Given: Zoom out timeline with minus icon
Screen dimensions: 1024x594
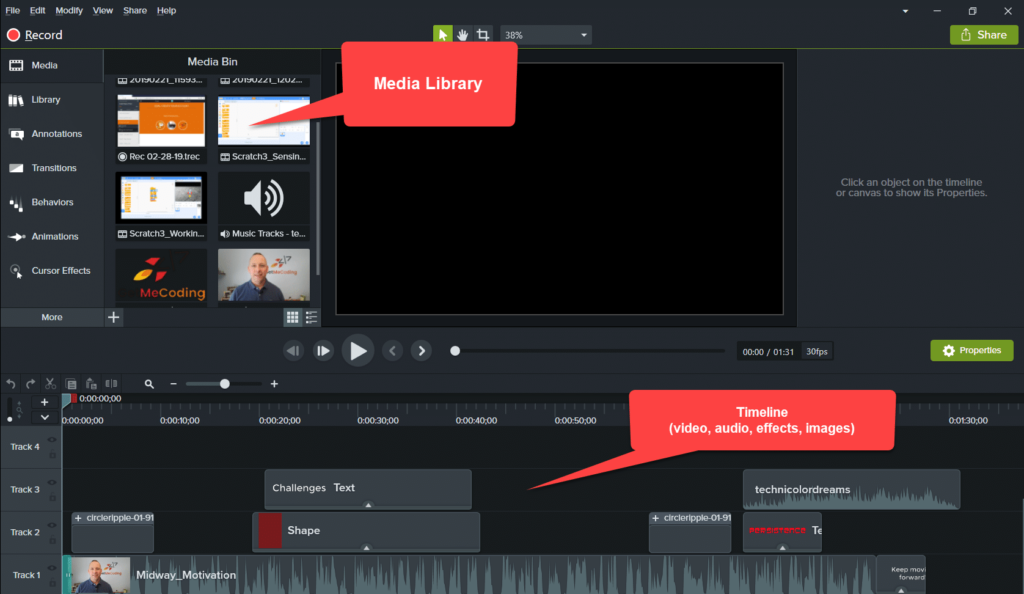Looking at the screenshot, I should pos(173,384).
